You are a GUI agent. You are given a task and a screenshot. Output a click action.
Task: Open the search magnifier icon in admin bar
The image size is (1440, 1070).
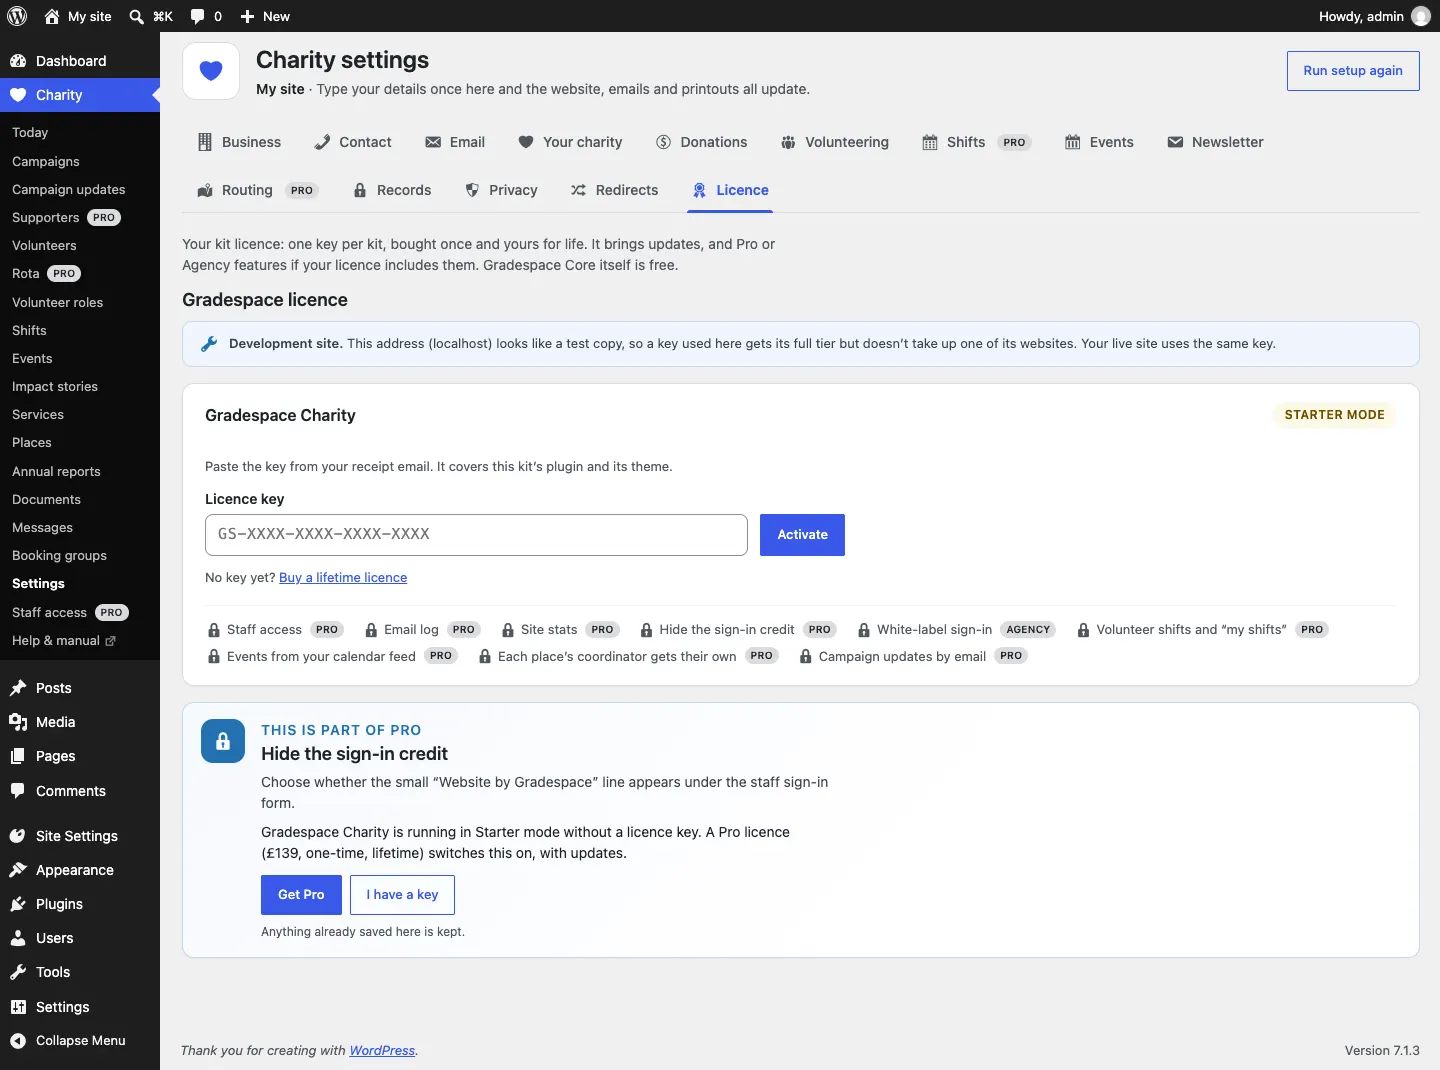click(137, 16)
